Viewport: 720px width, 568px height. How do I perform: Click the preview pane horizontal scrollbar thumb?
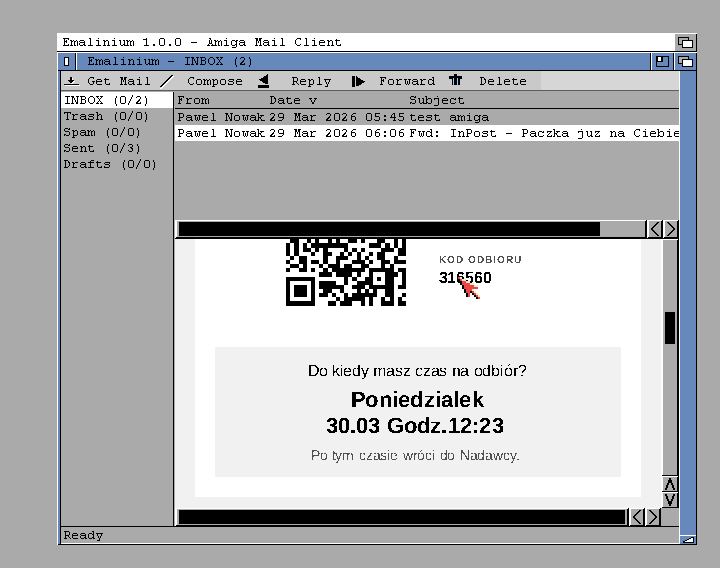(402, 517)
